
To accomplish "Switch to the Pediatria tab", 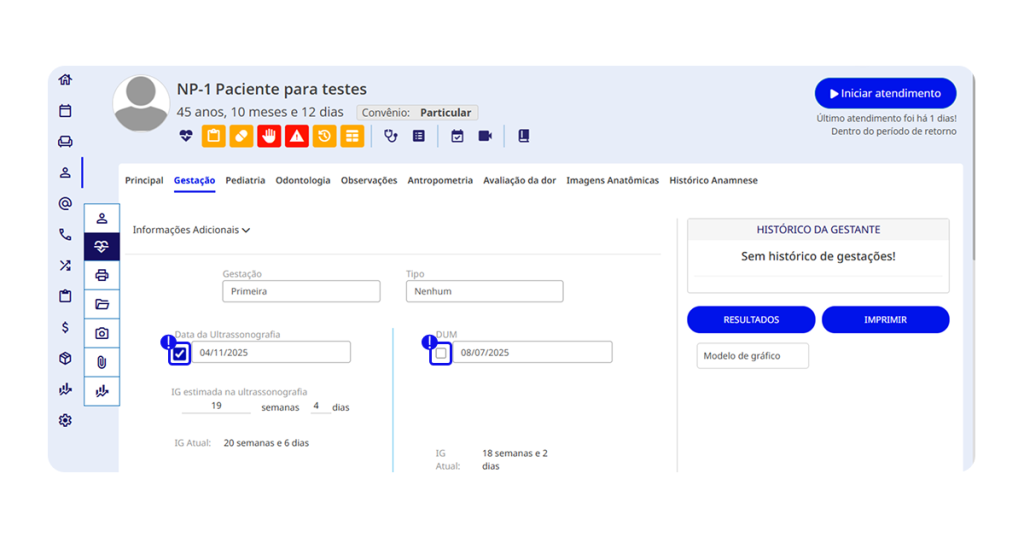I will (x=245, y=181).
